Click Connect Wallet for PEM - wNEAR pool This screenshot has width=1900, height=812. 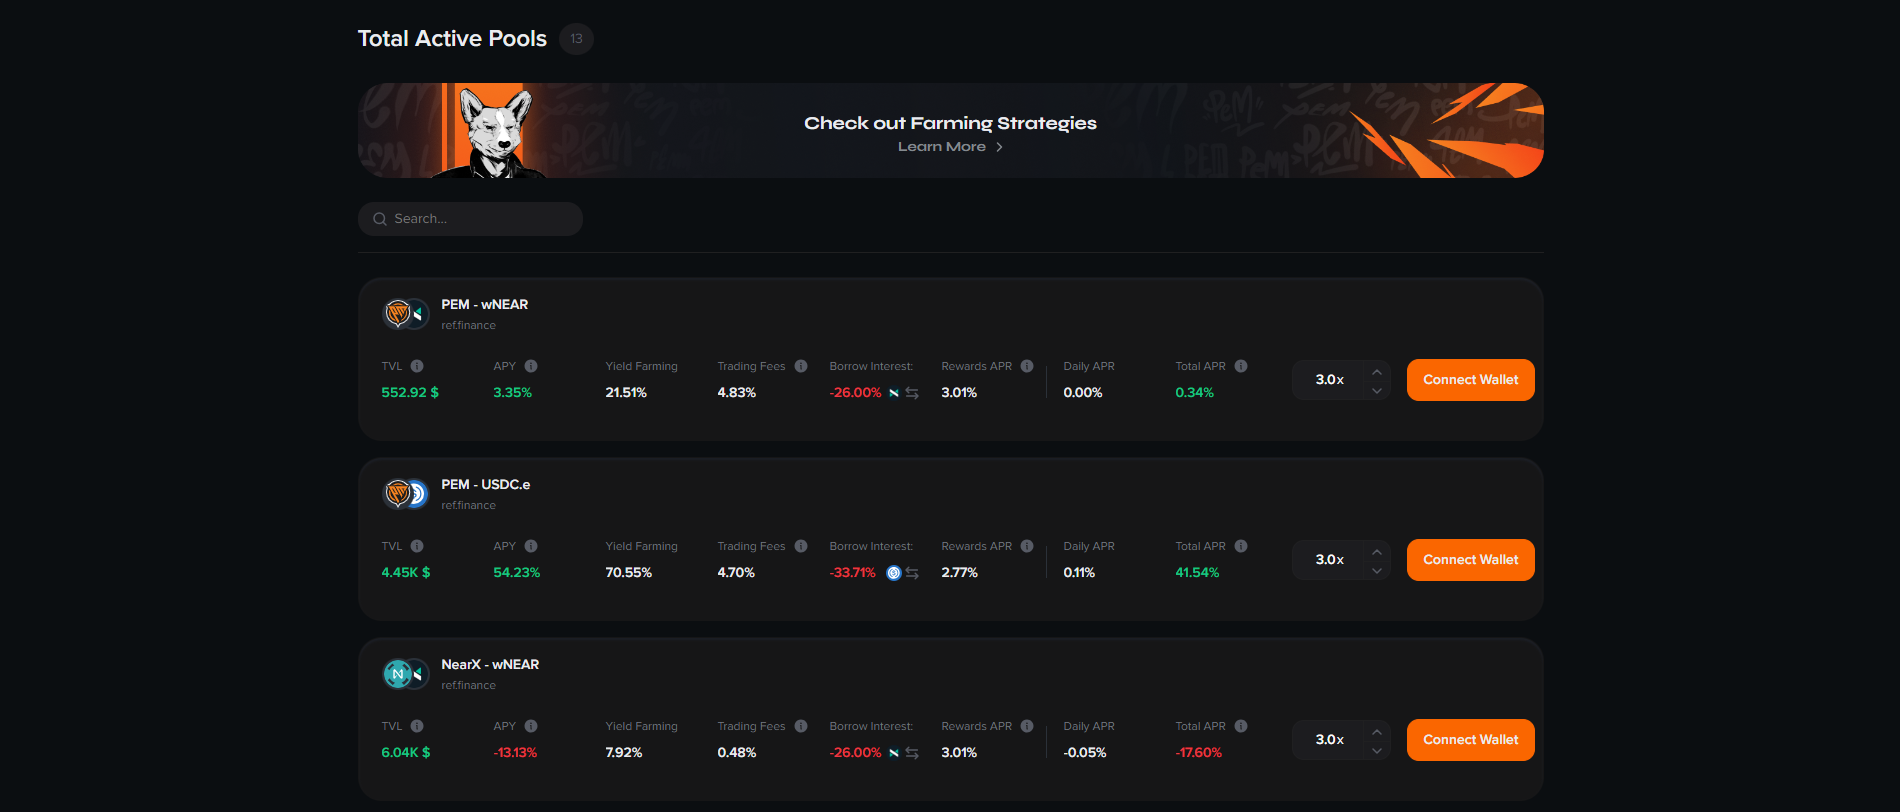pyautogui.click(x=1470, y=380)
